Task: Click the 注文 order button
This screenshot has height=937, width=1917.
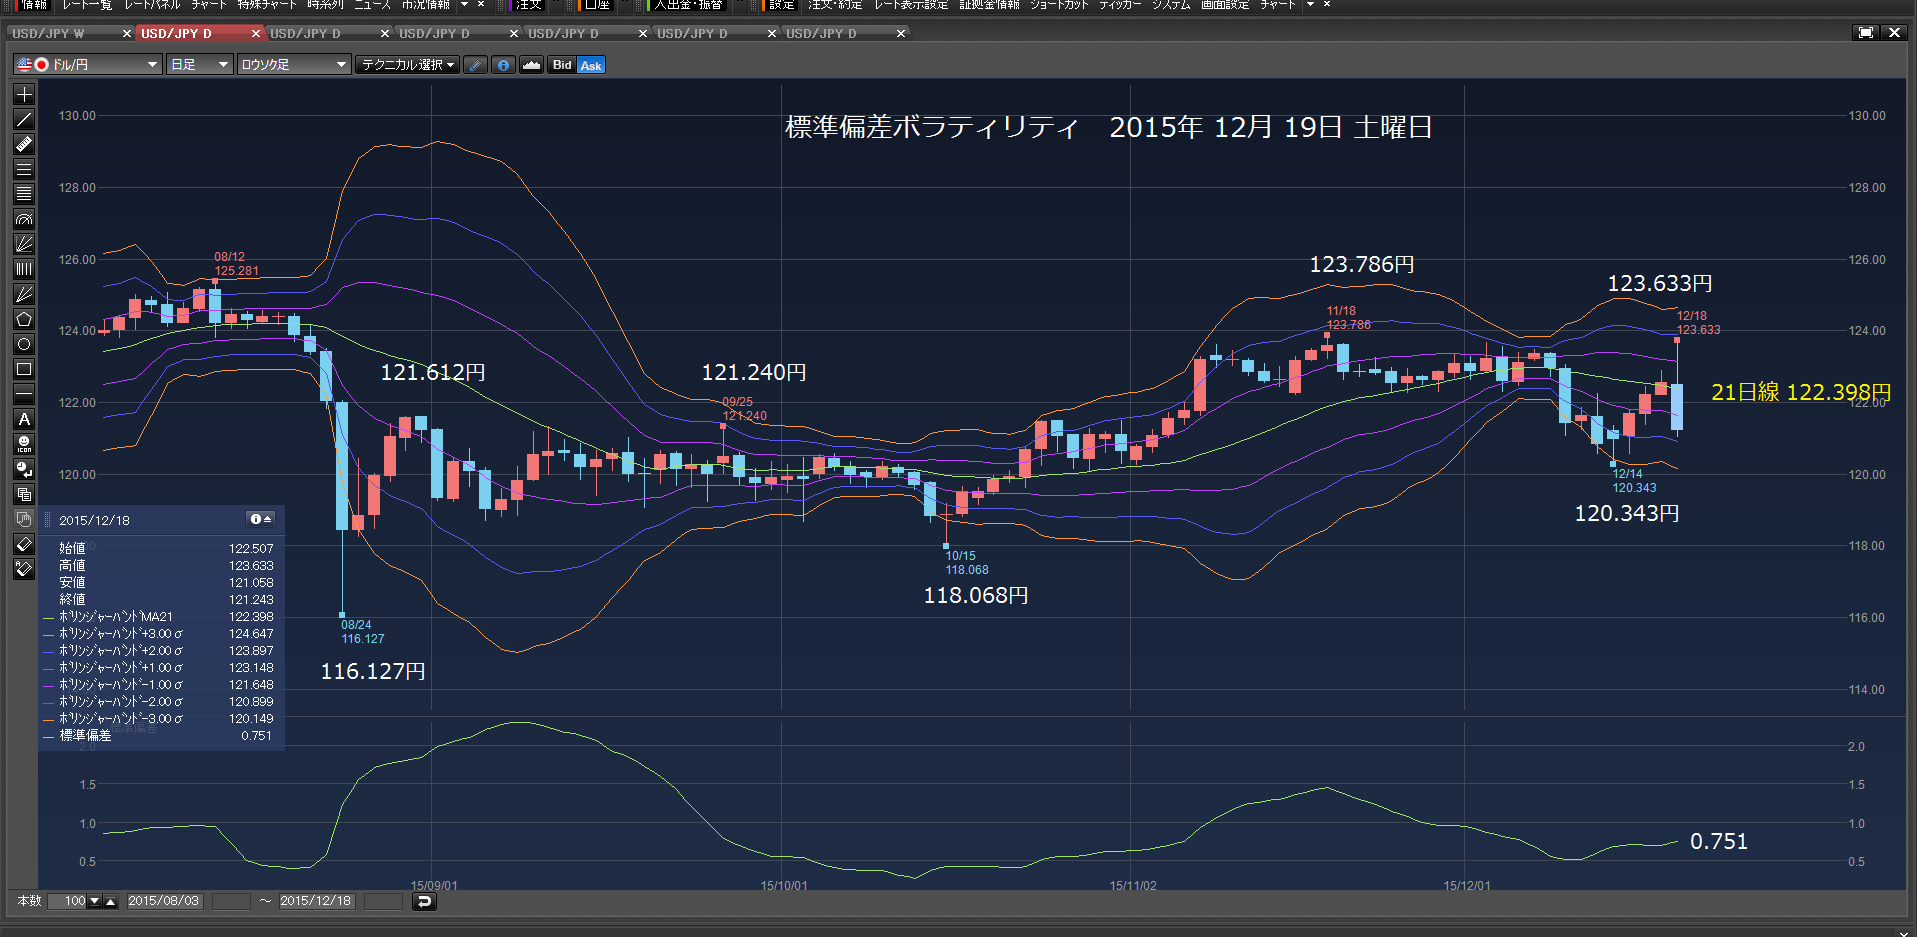Action: click(529, 5)
